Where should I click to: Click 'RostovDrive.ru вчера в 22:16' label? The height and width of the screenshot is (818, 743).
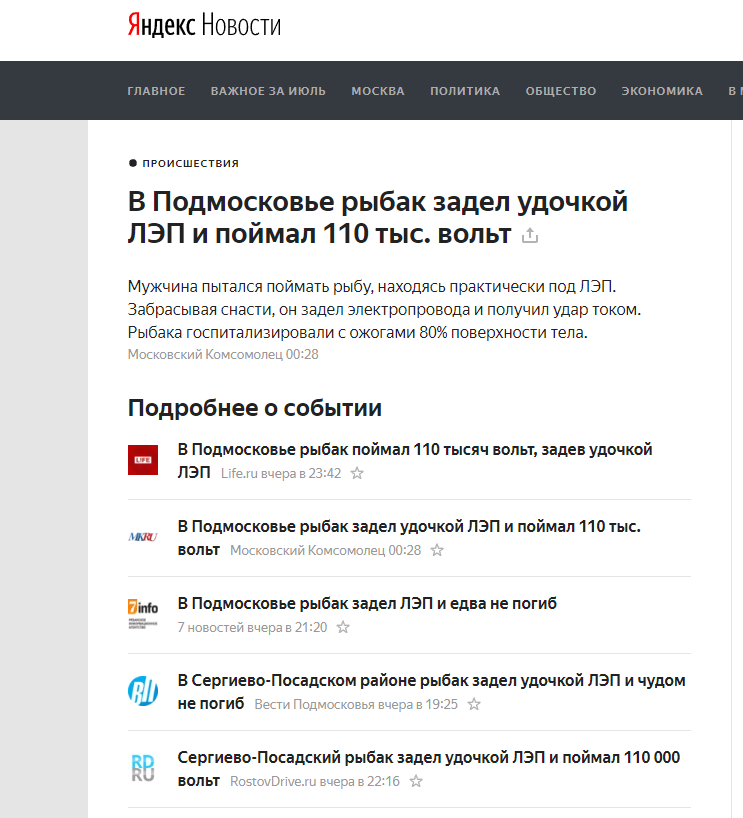point(315,781)
